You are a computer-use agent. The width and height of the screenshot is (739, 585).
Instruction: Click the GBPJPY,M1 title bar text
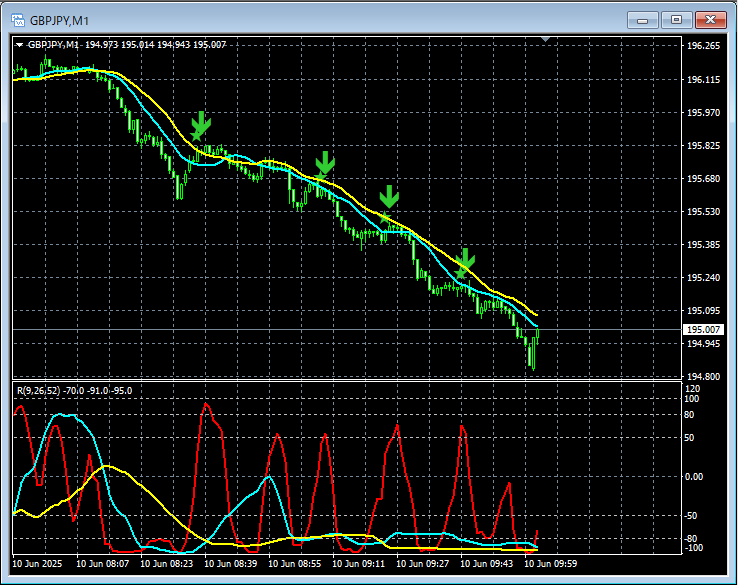coord(57,18)
